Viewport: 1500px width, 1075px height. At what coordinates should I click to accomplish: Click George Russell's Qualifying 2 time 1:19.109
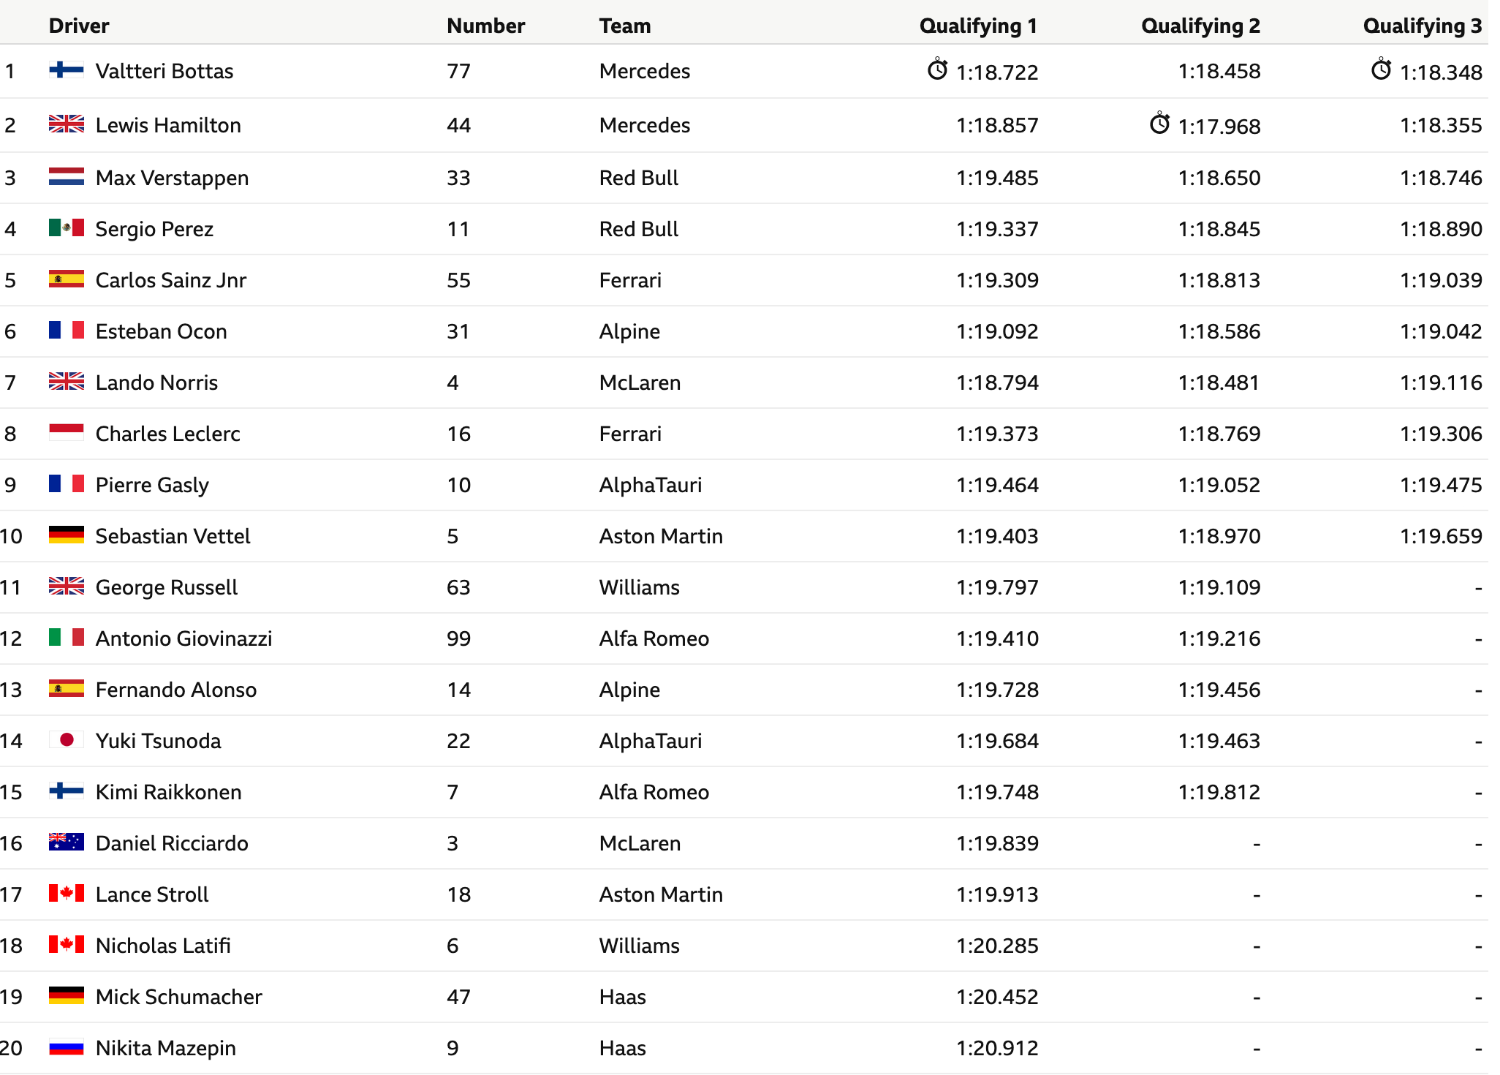1219,587
